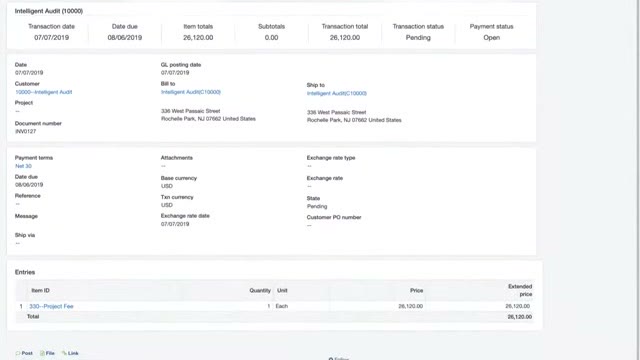Click the Item ID column header
The image size is (640, 360).
[x=40, y=291]
